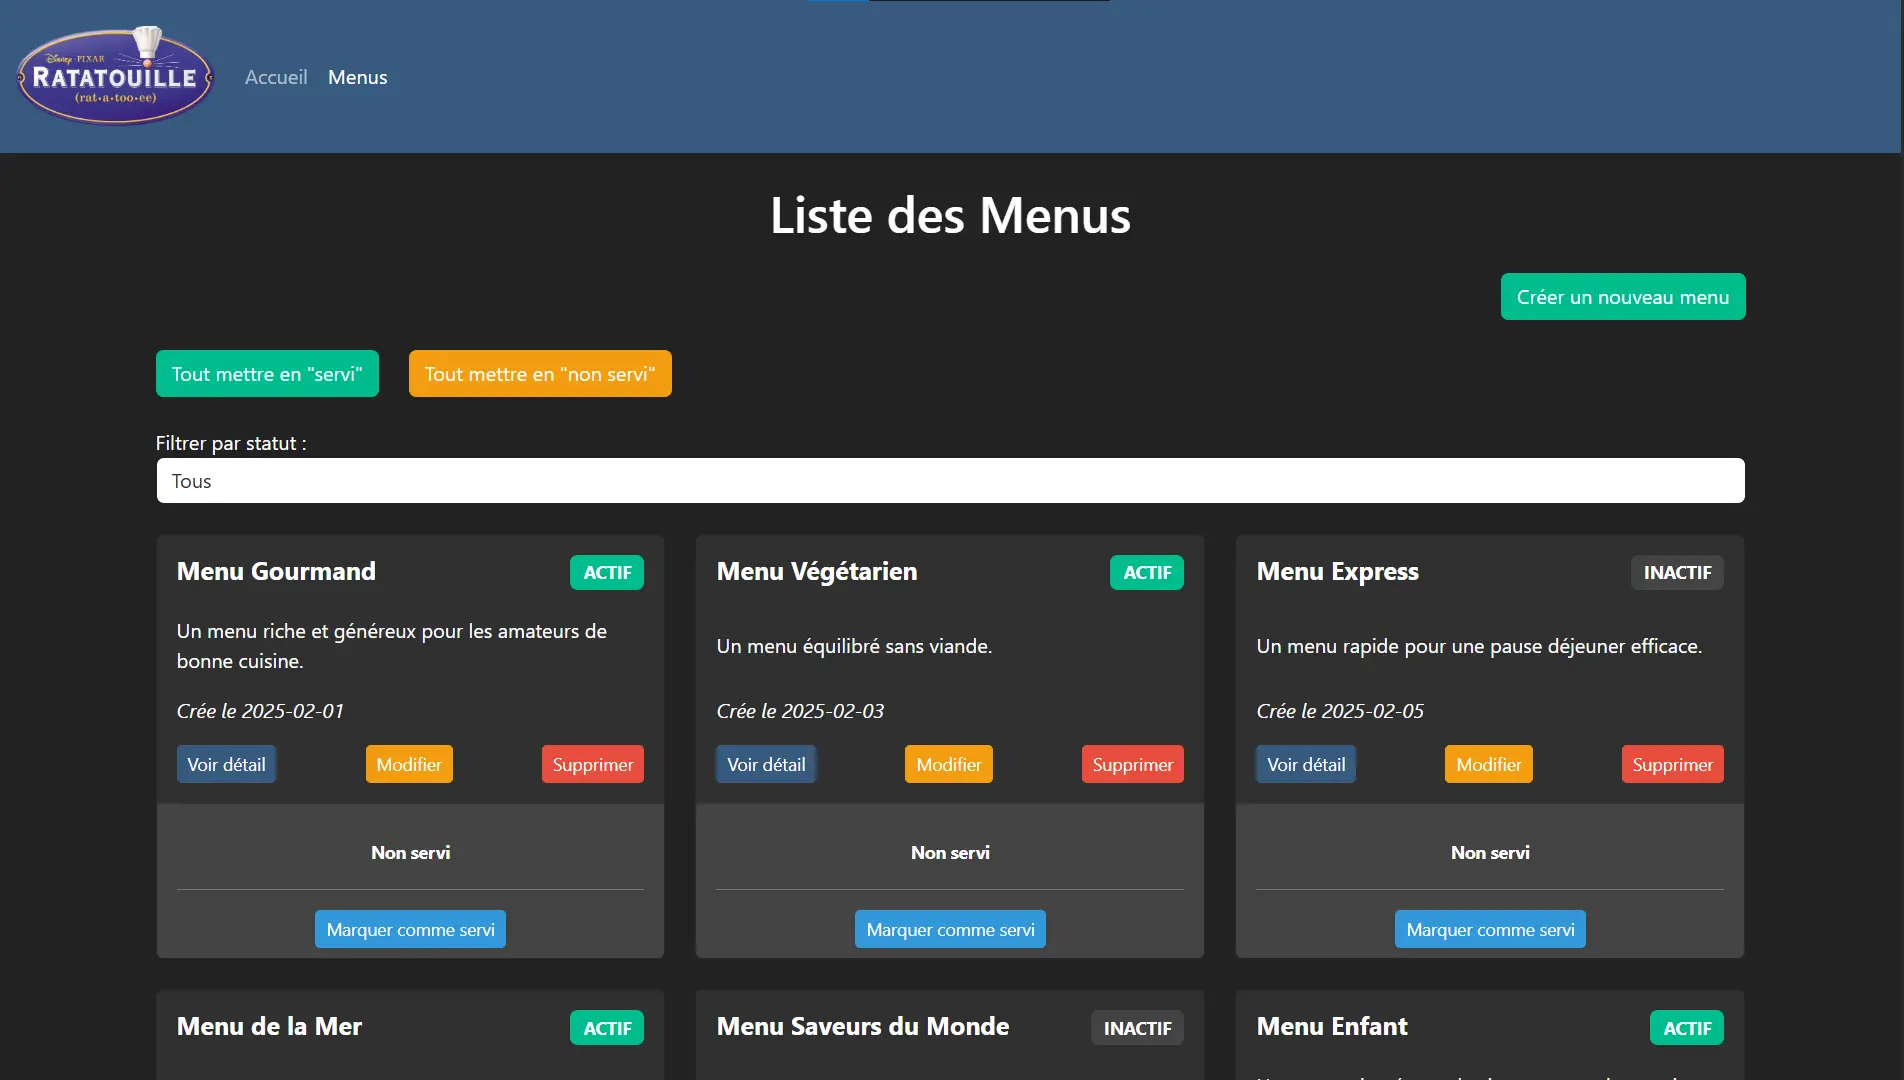The height and width of the screenshot is (1080, 1904).
Task: Mark Menu Express as served
Action: [1490, 929]
